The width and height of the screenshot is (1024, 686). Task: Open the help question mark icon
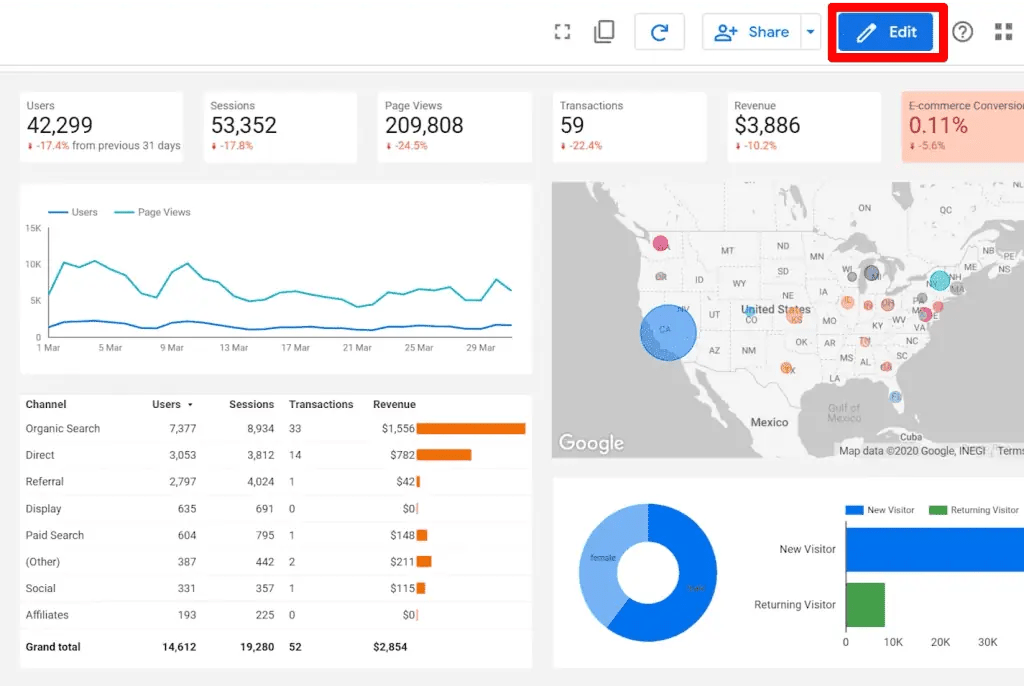coord(962,31)
